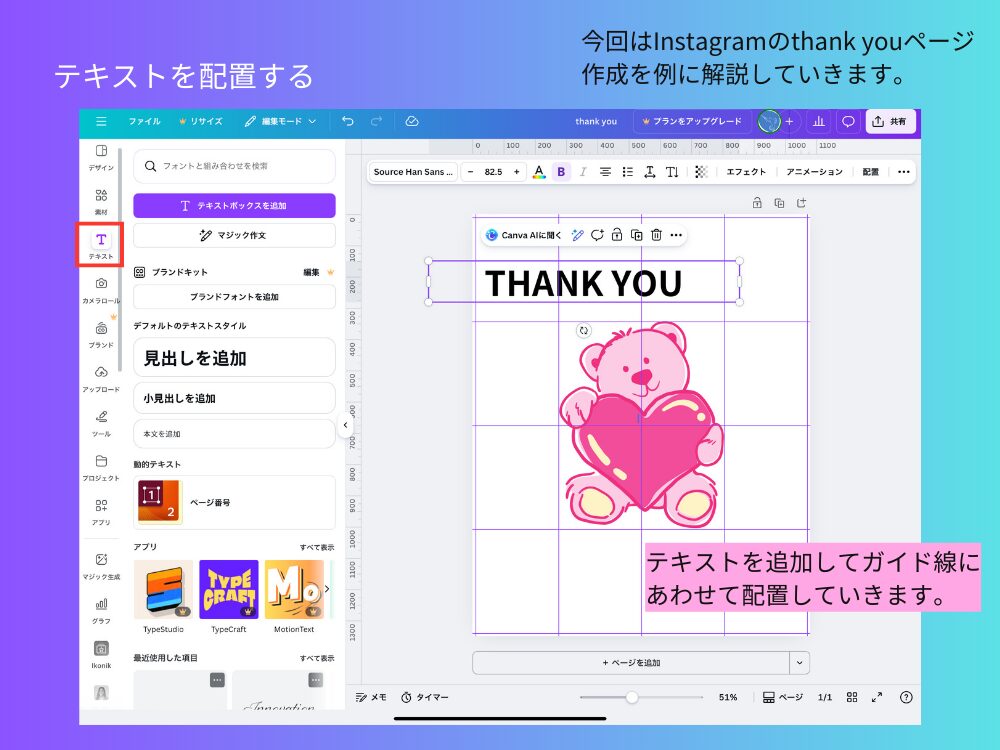Screen dimensions: 1000x750
Task: Open the ファイル menu
Action: pyautogui.click(x=145, y=121)
